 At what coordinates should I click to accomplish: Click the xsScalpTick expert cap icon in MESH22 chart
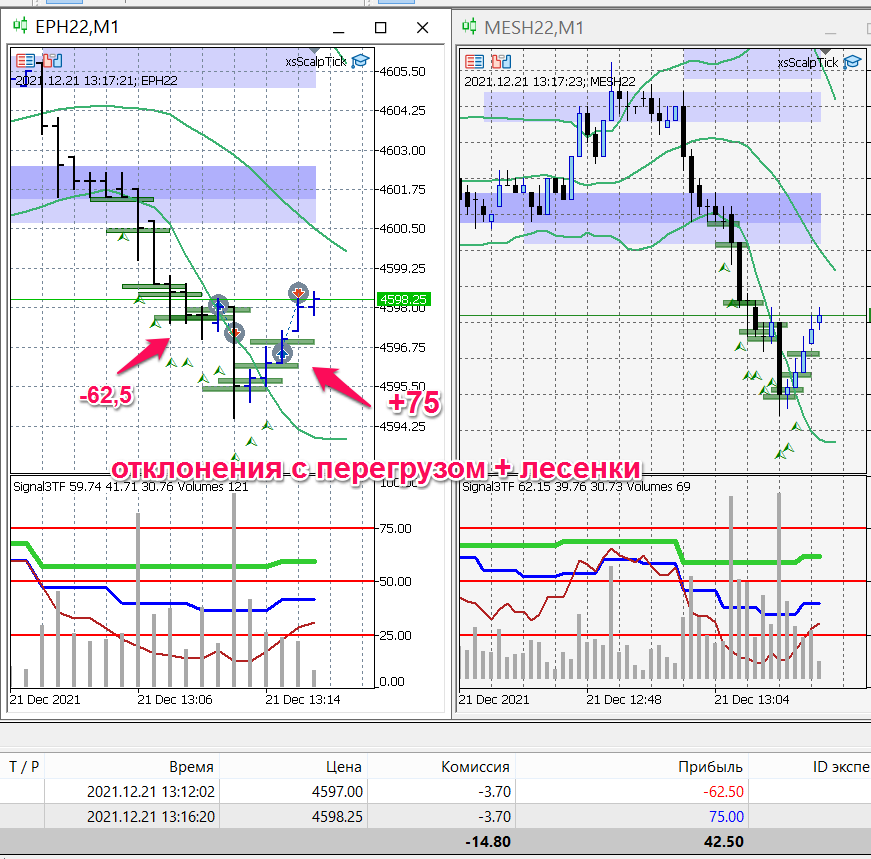(x=852, y=62)
